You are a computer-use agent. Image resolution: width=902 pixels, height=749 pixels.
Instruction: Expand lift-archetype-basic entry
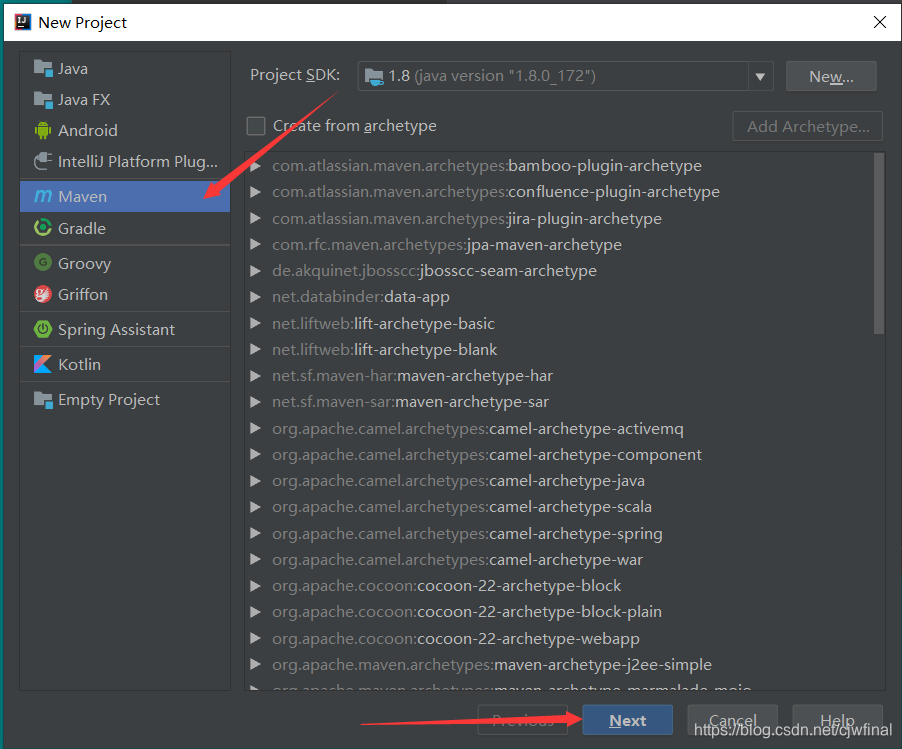click(255, 323)
